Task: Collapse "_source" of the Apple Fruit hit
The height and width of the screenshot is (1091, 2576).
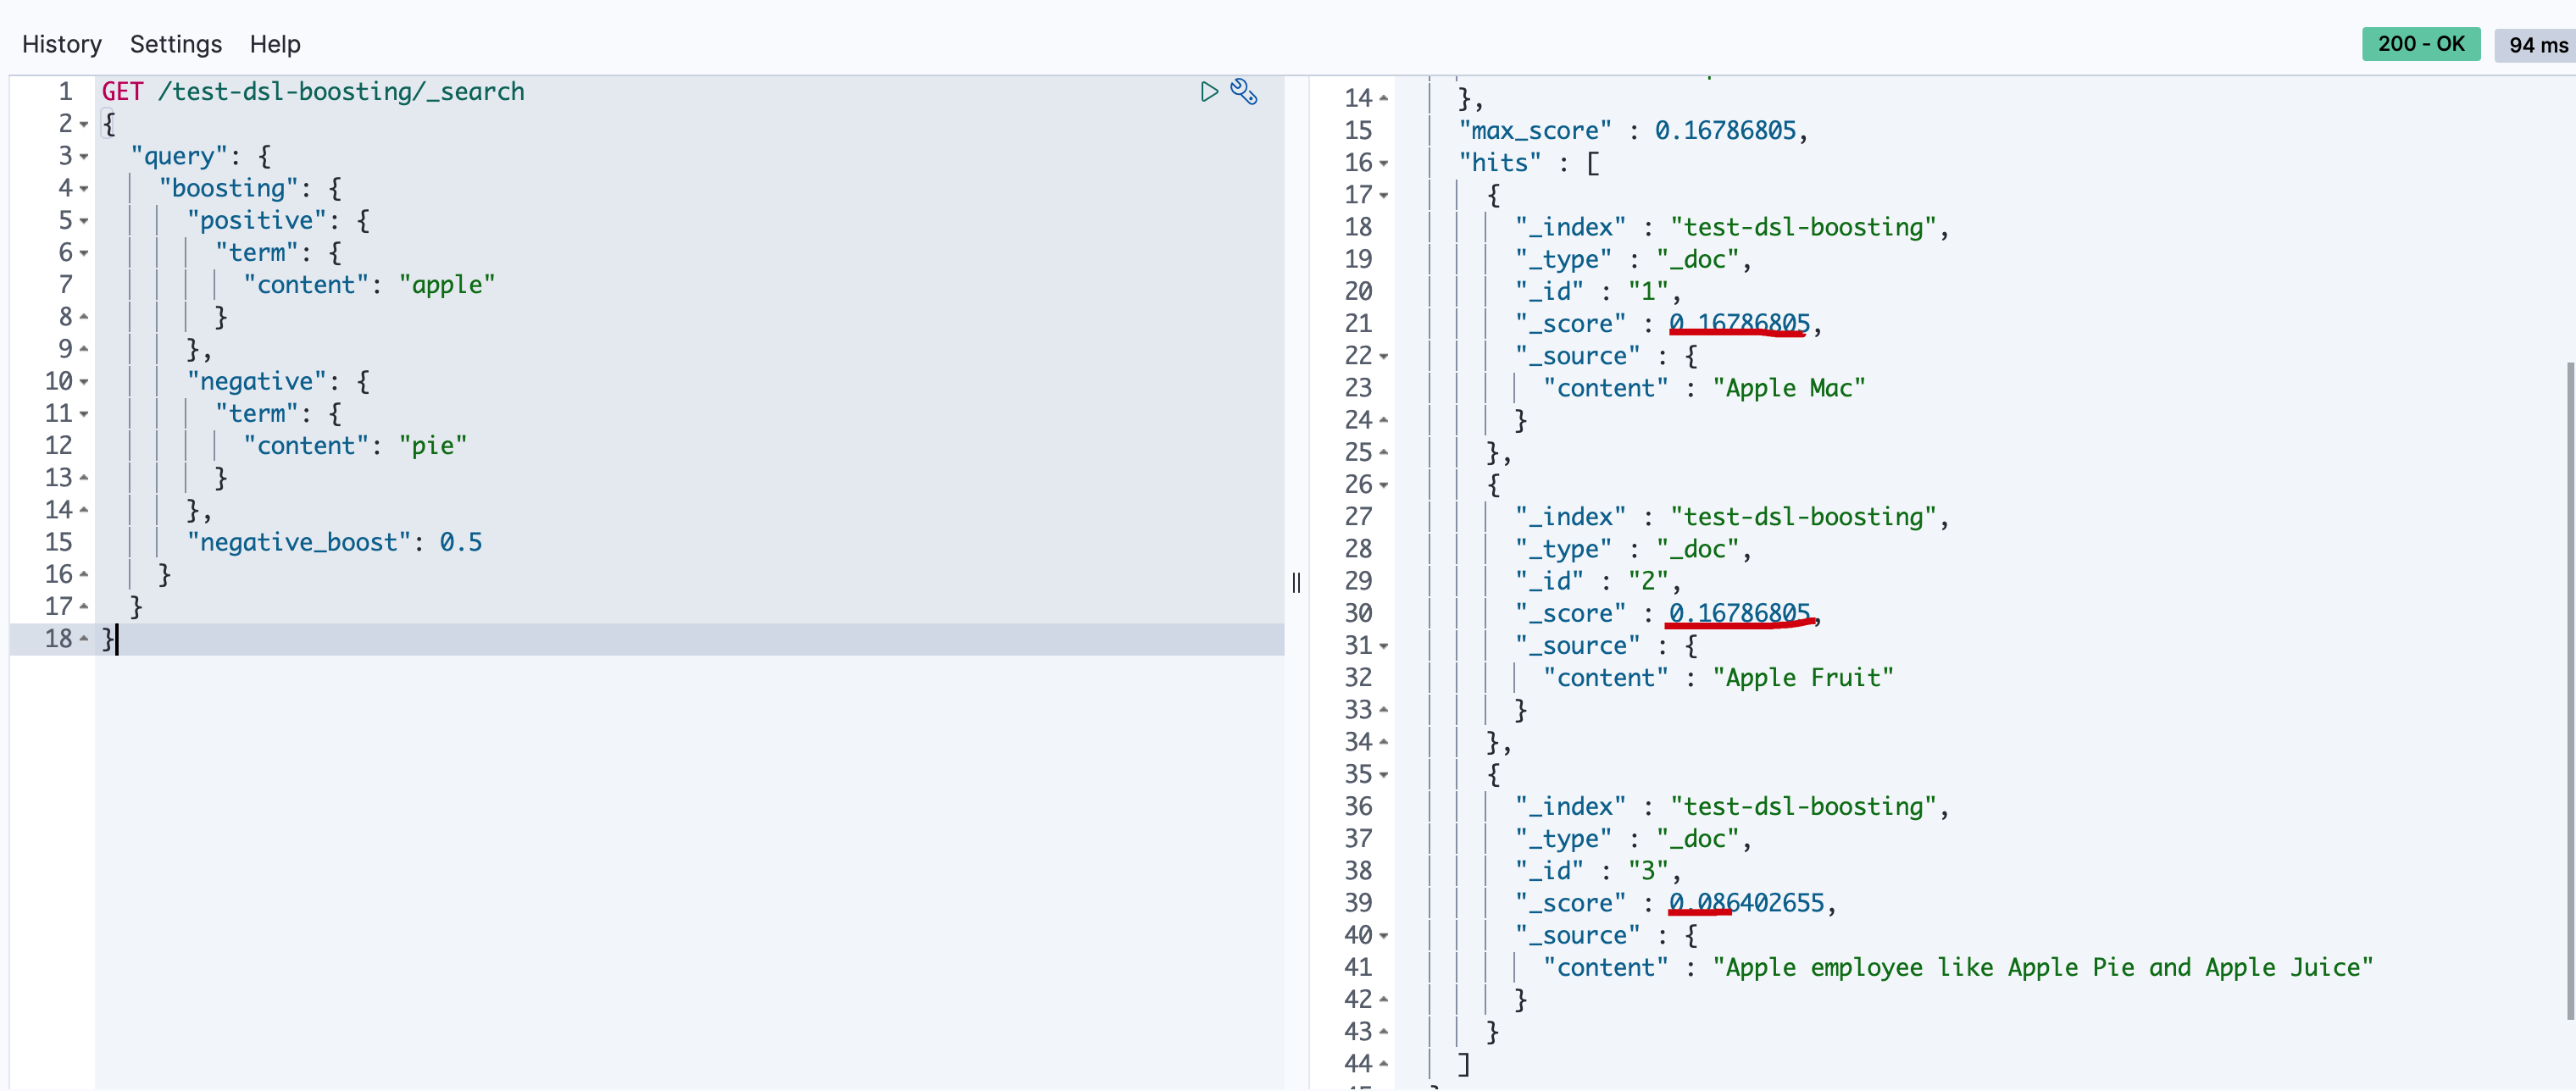Action: point(1384,646)
